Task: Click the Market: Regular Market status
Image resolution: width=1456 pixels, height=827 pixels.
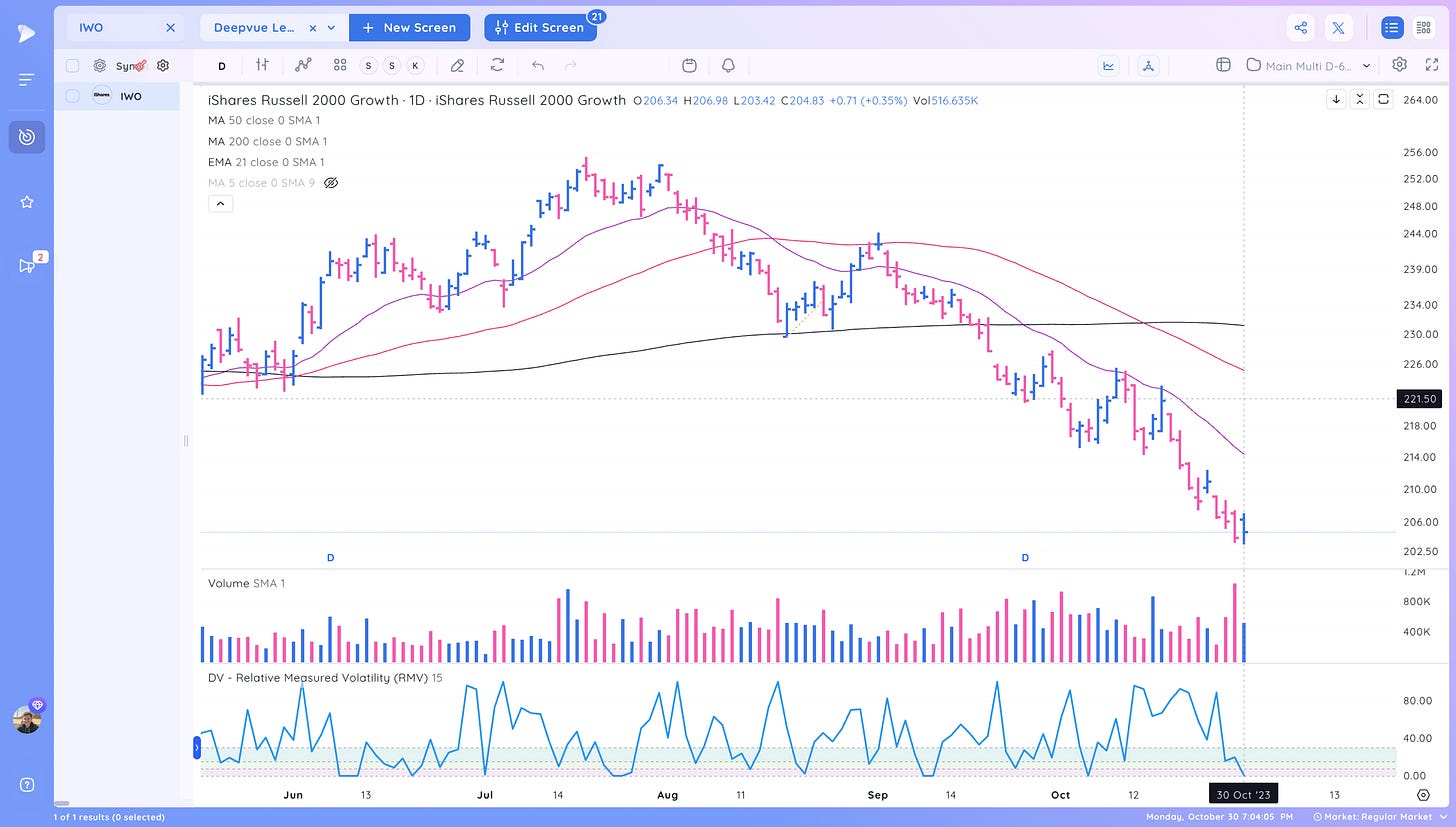Action: [x=1378, y=817]
